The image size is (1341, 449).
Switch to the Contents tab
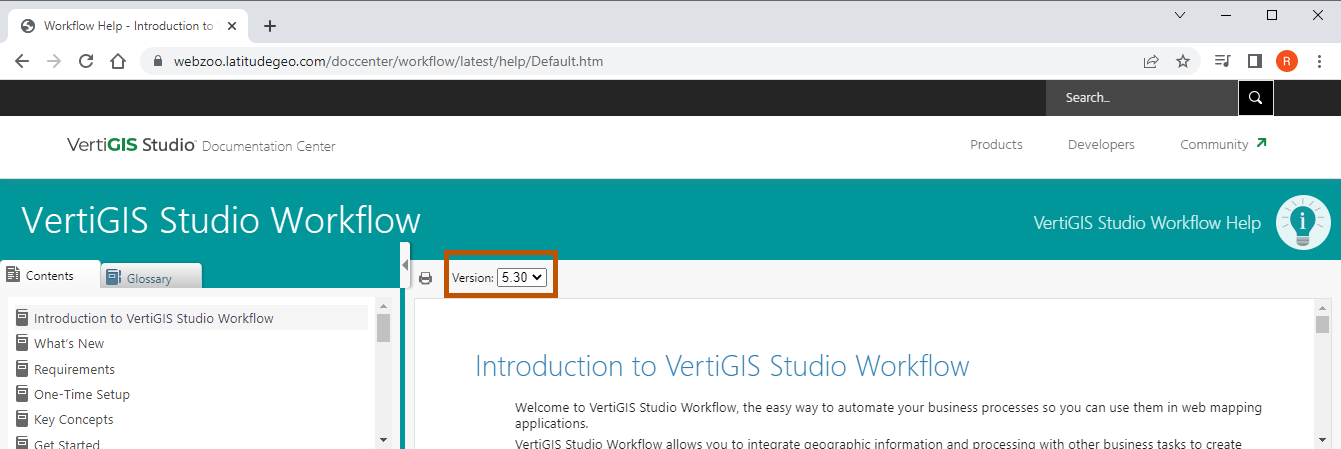point(50,275)
